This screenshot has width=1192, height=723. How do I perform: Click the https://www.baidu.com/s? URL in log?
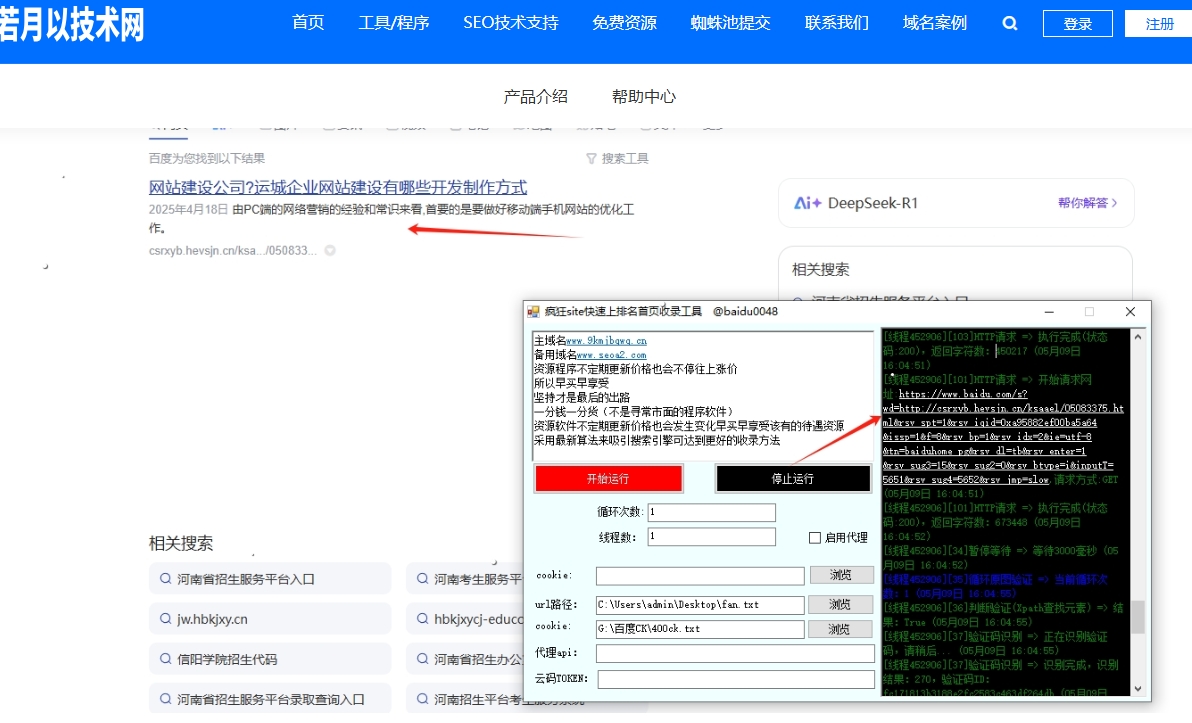click(x=962, y=394)
